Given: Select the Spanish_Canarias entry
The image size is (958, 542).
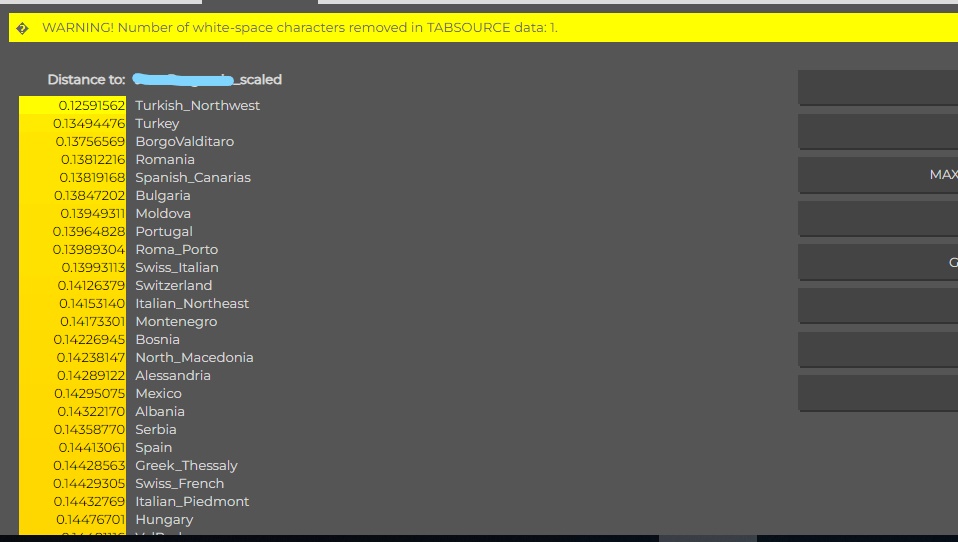Looking at the screenshot, I should pos(193,177).
